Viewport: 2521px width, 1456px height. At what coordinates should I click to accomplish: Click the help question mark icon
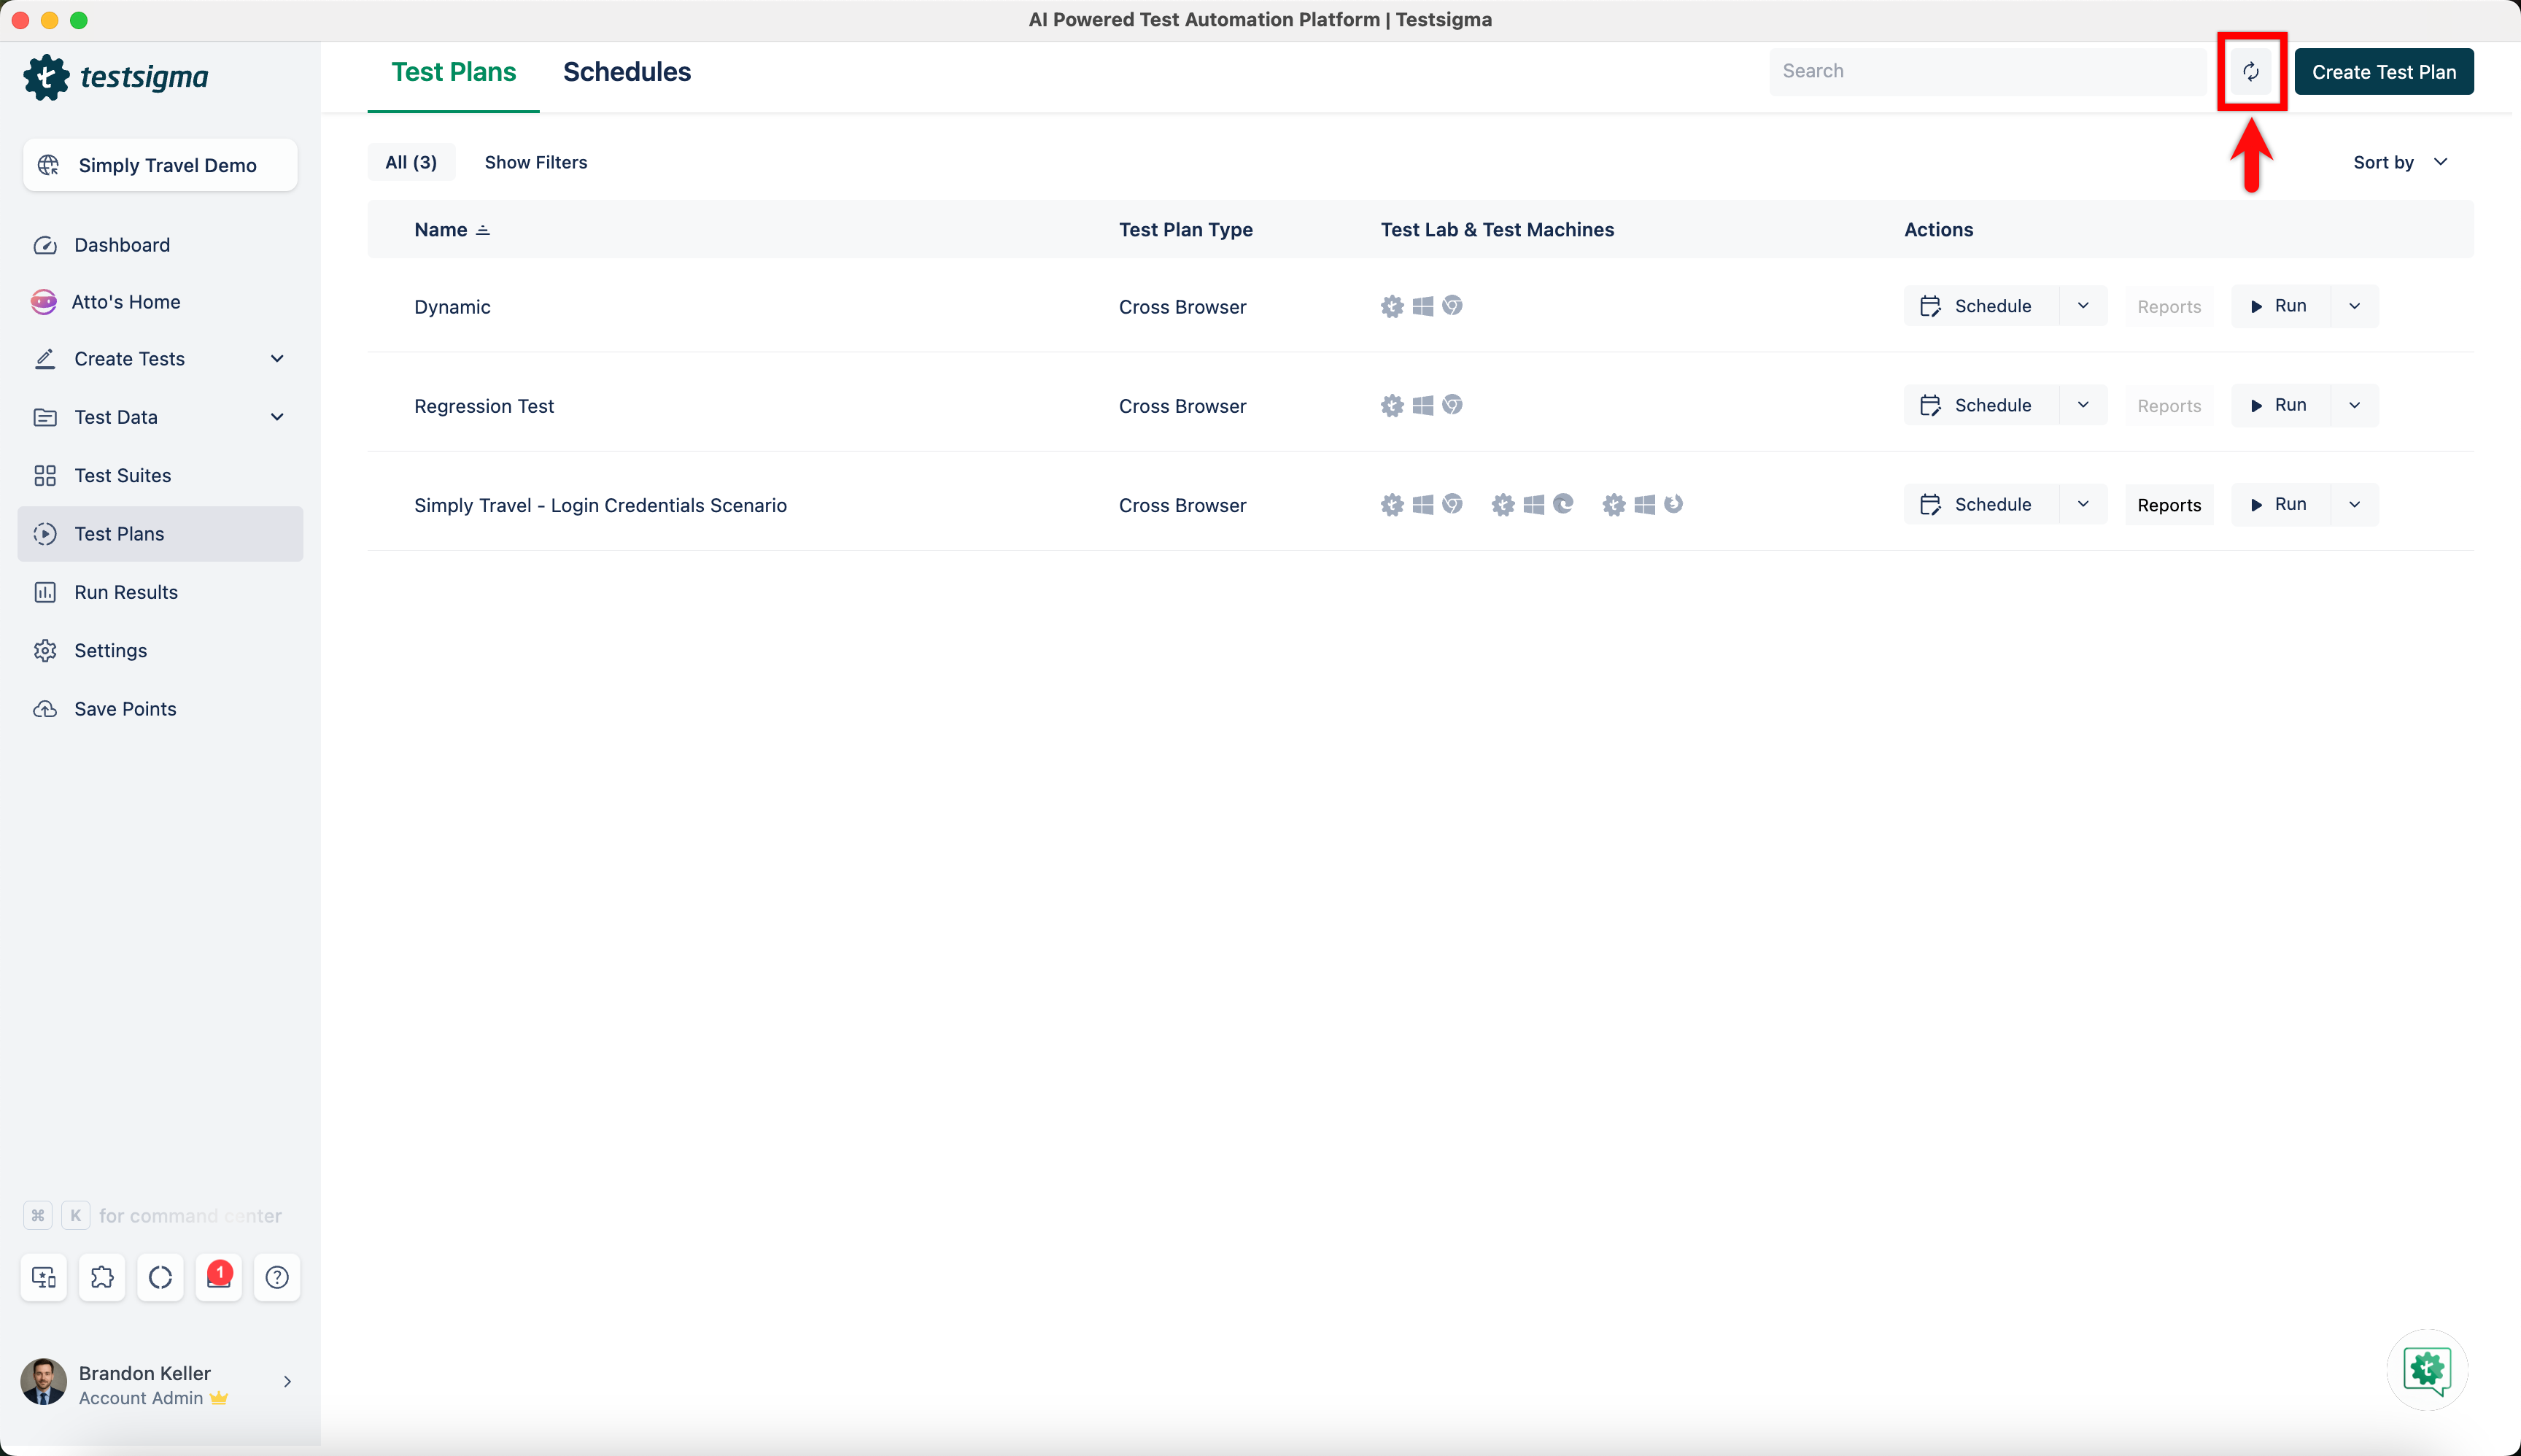click(x=277, y=1277)
